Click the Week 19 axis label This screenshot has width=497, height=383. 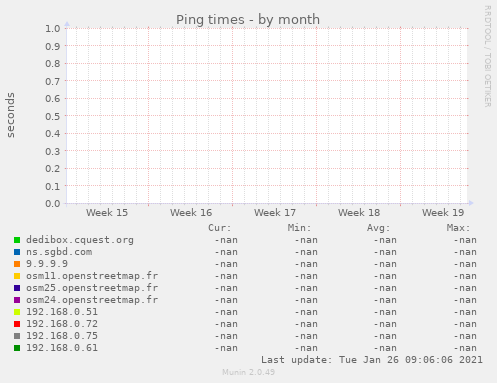pyautogui.click(x=443, y=213)
